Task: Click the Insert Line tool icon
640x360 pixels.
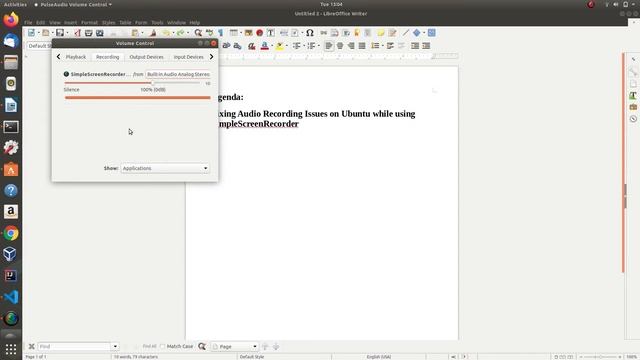Action: point(405,33)
